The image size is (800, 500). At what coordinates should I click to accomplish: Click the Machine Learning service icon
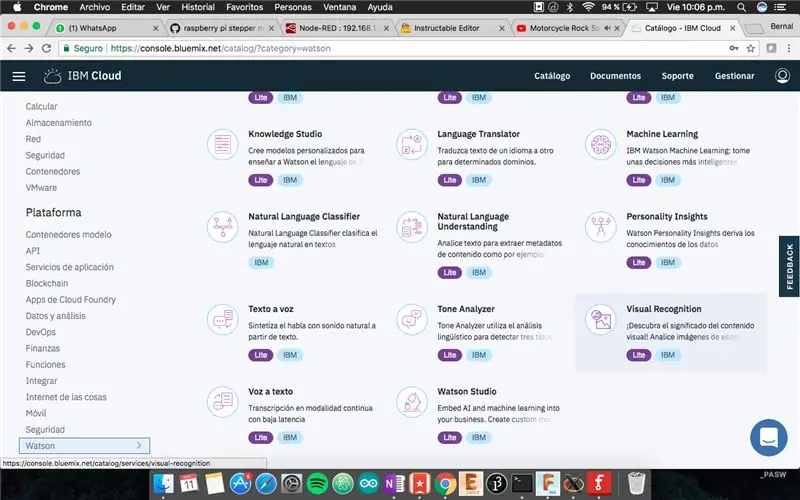coord(601,144)
